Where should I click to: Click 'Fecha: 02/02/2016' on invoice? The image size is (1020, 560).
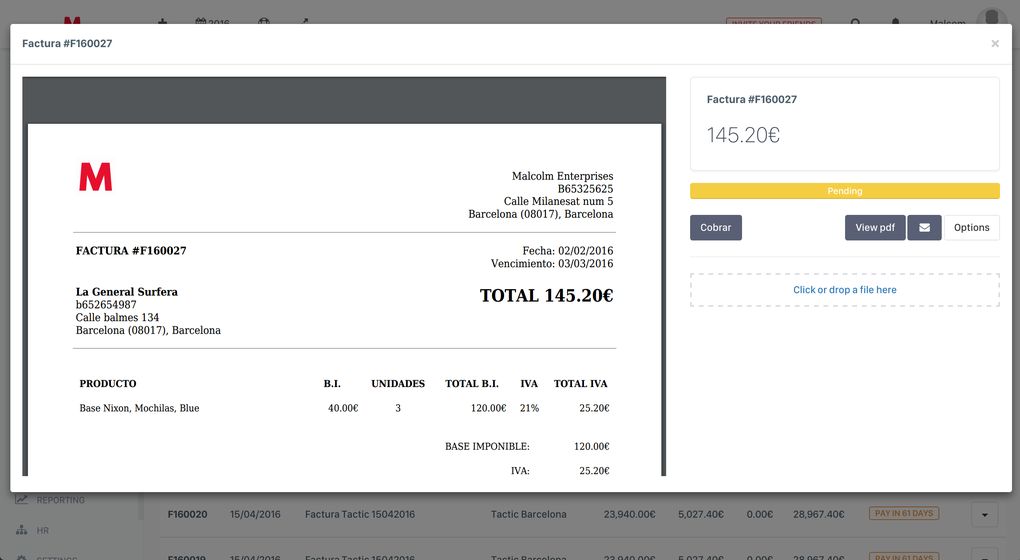[567, 251]
